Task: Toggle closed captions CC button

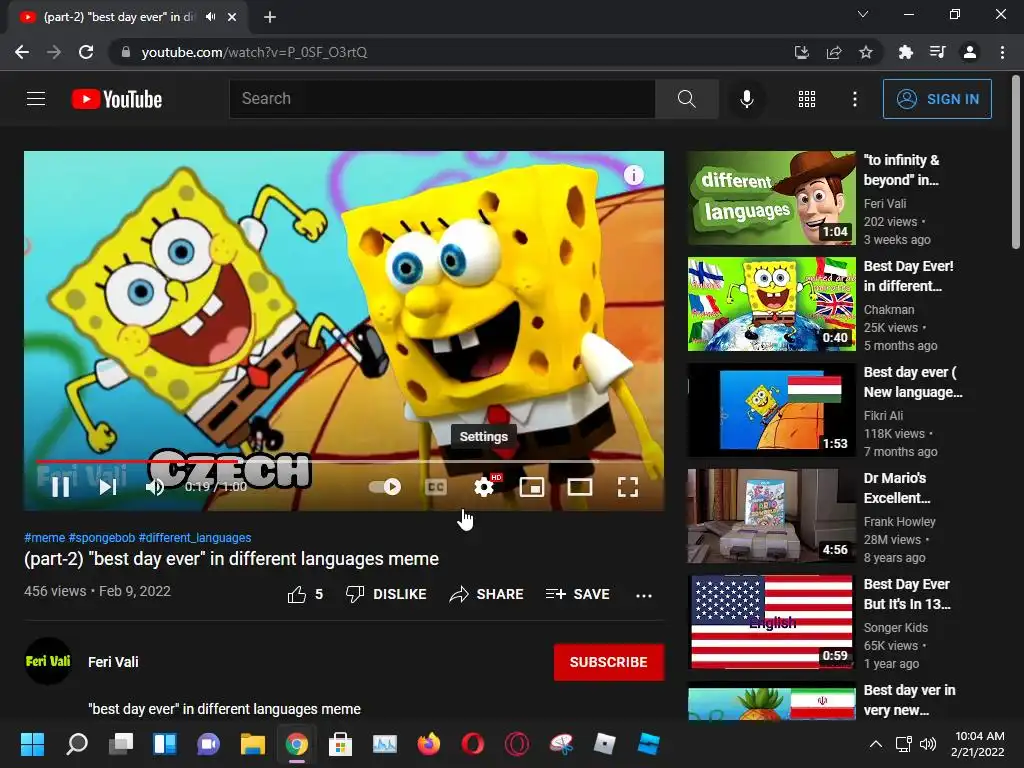Action: tap(436, 487)
